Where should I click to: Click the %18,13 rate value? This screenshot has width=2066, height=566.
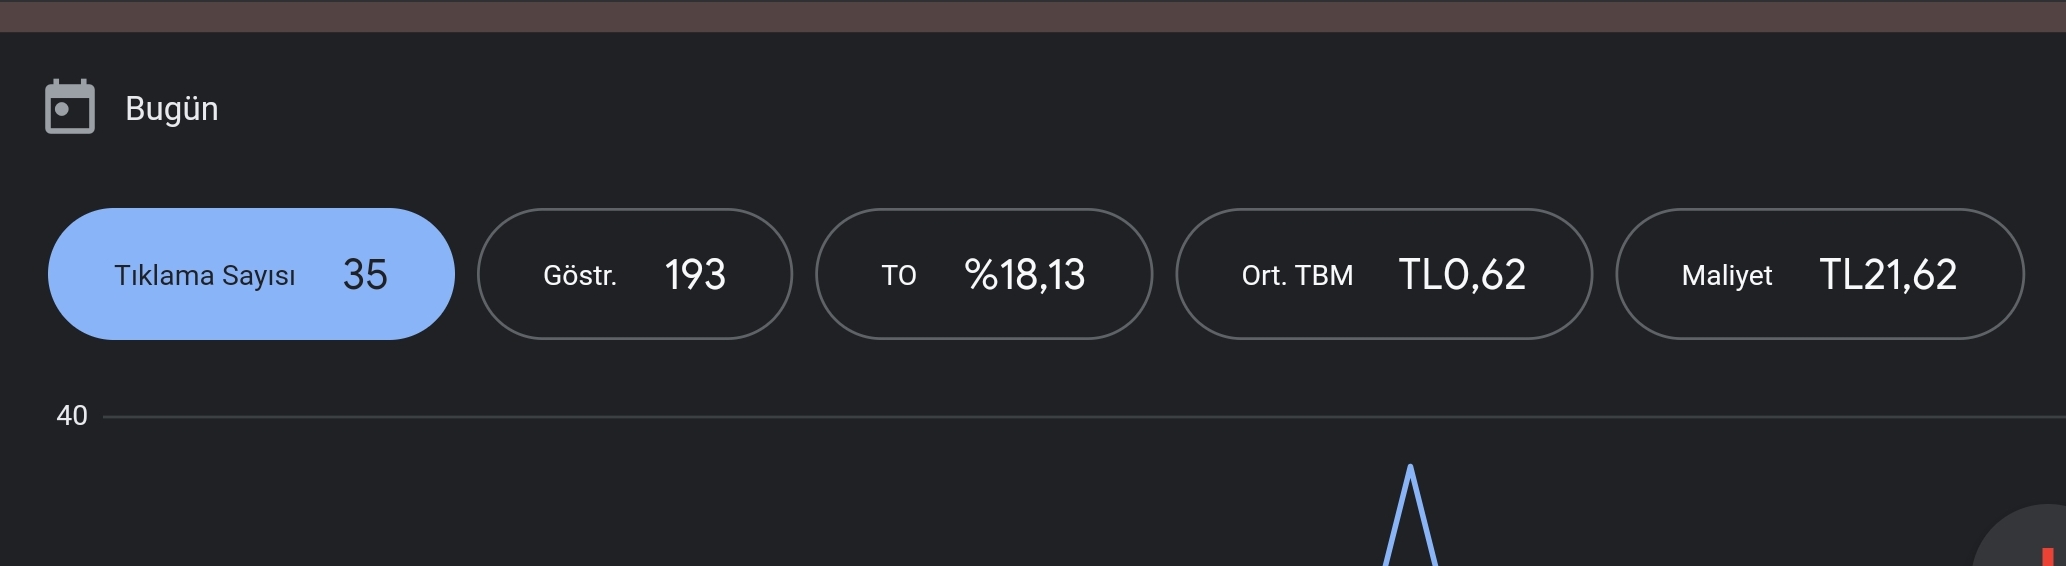click(x=1025, y=274)
